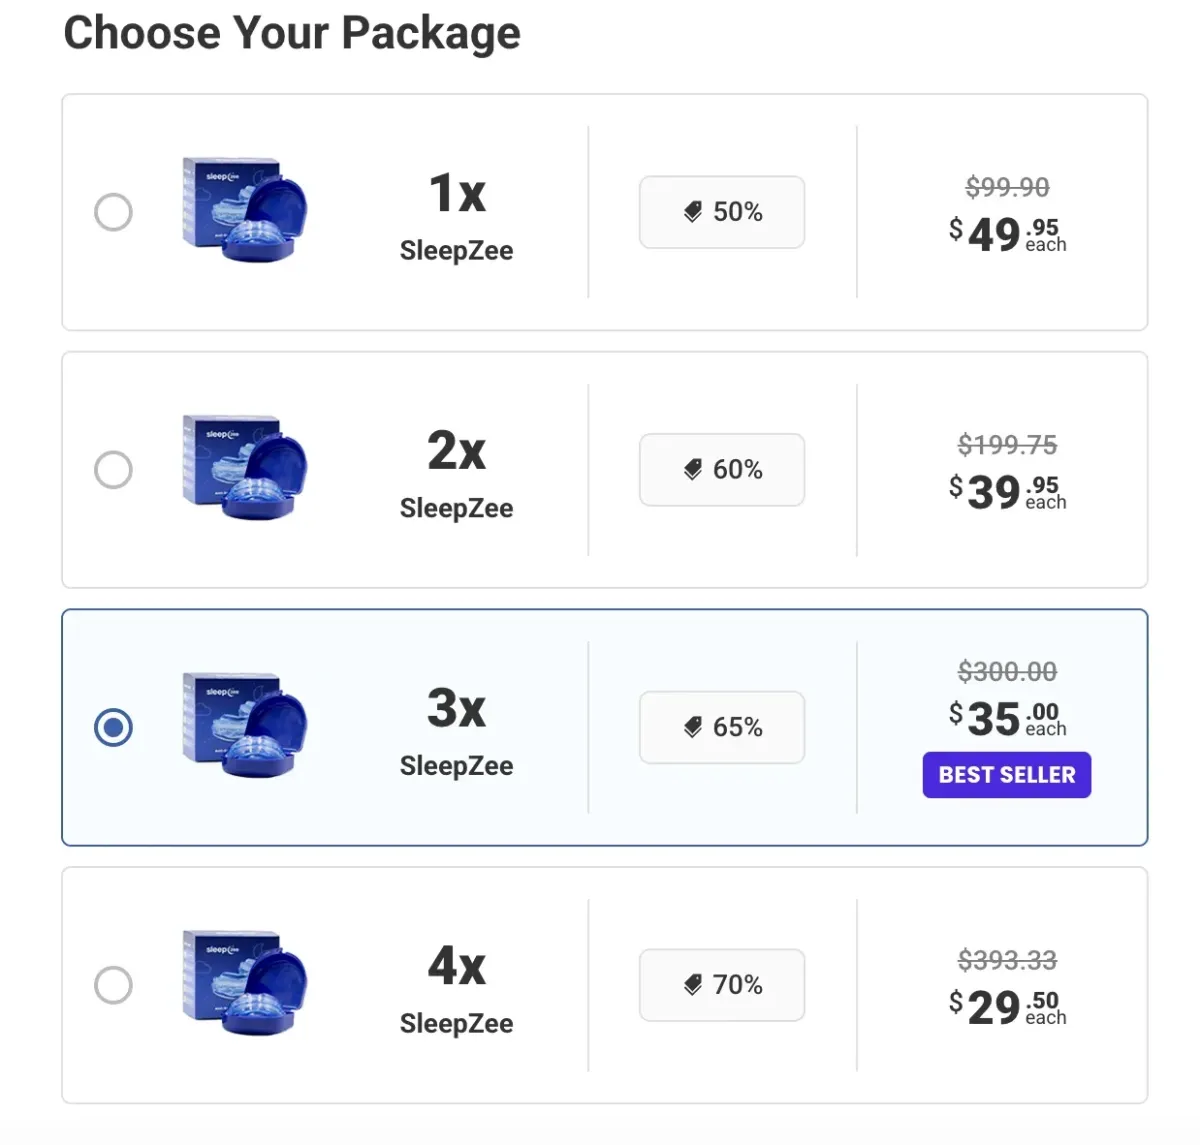The width and height of the screenshot is (1200, 1145).
Task: Click the BEST SELLER badge
Action: point(1006,774)
